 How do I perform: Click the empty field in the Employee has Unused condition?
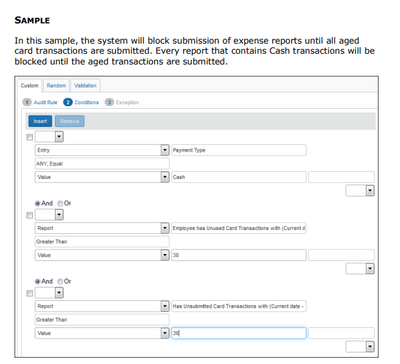[341, 255]
